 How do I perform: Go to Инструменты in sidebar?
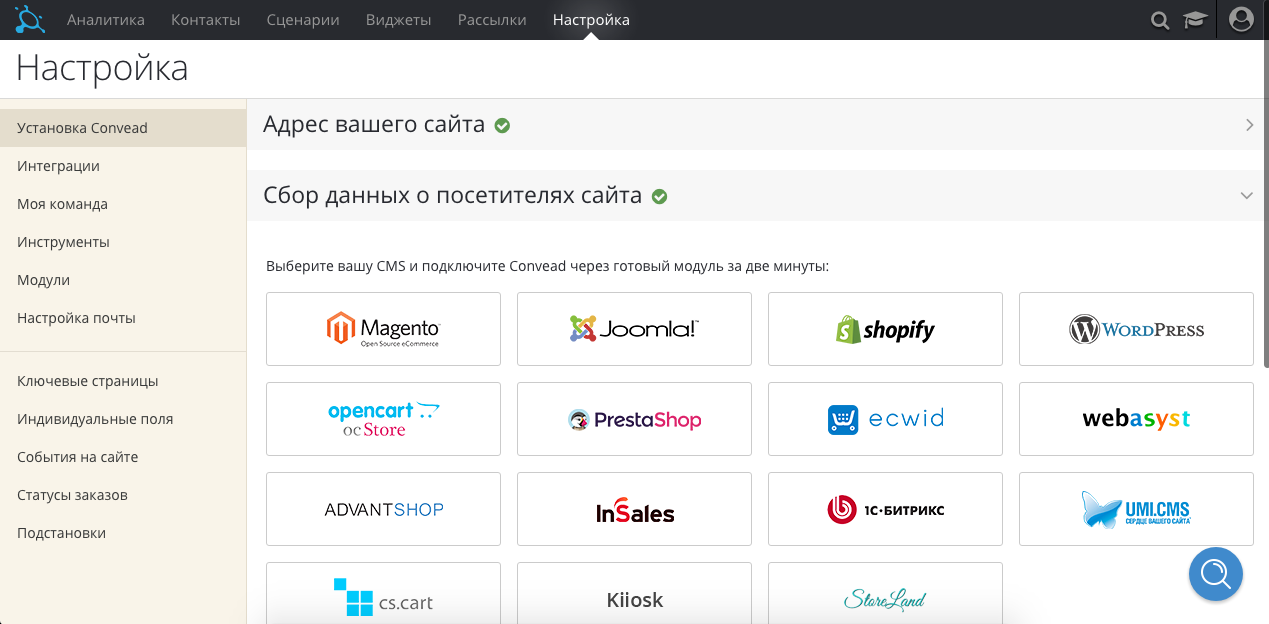pos(123,242)
